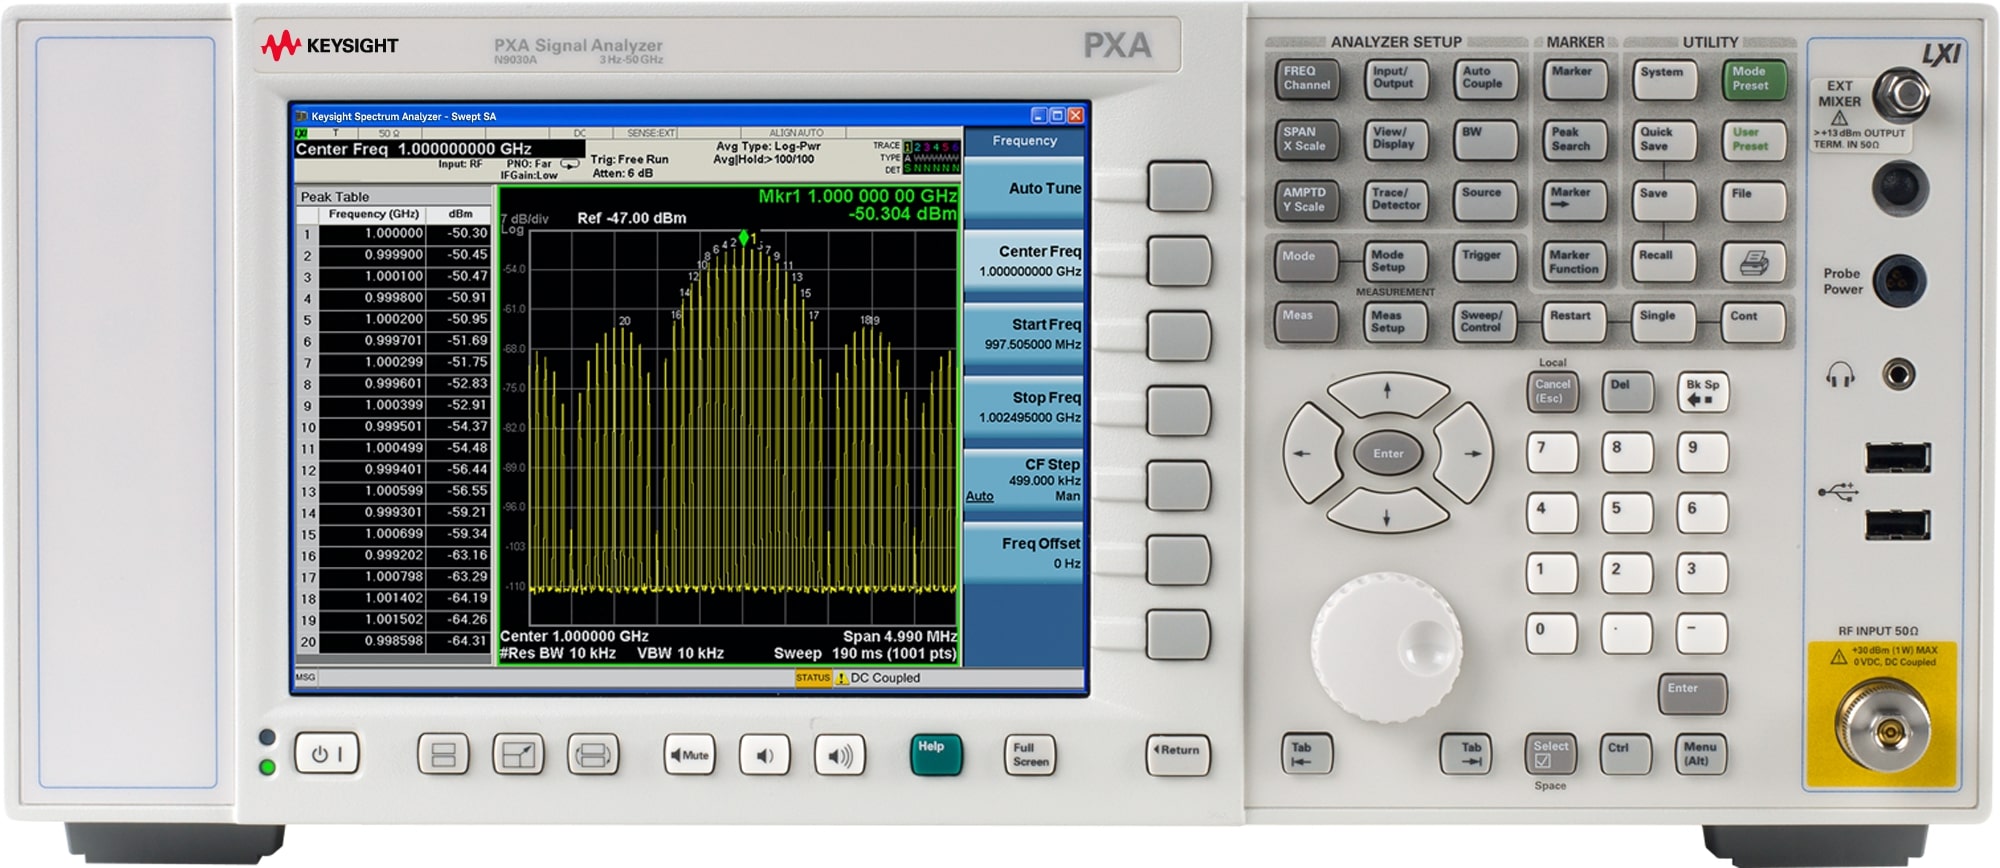This screenshot has height=868, width=2000.
Task: Click the Full Screen button
Action: (1029, 754)
